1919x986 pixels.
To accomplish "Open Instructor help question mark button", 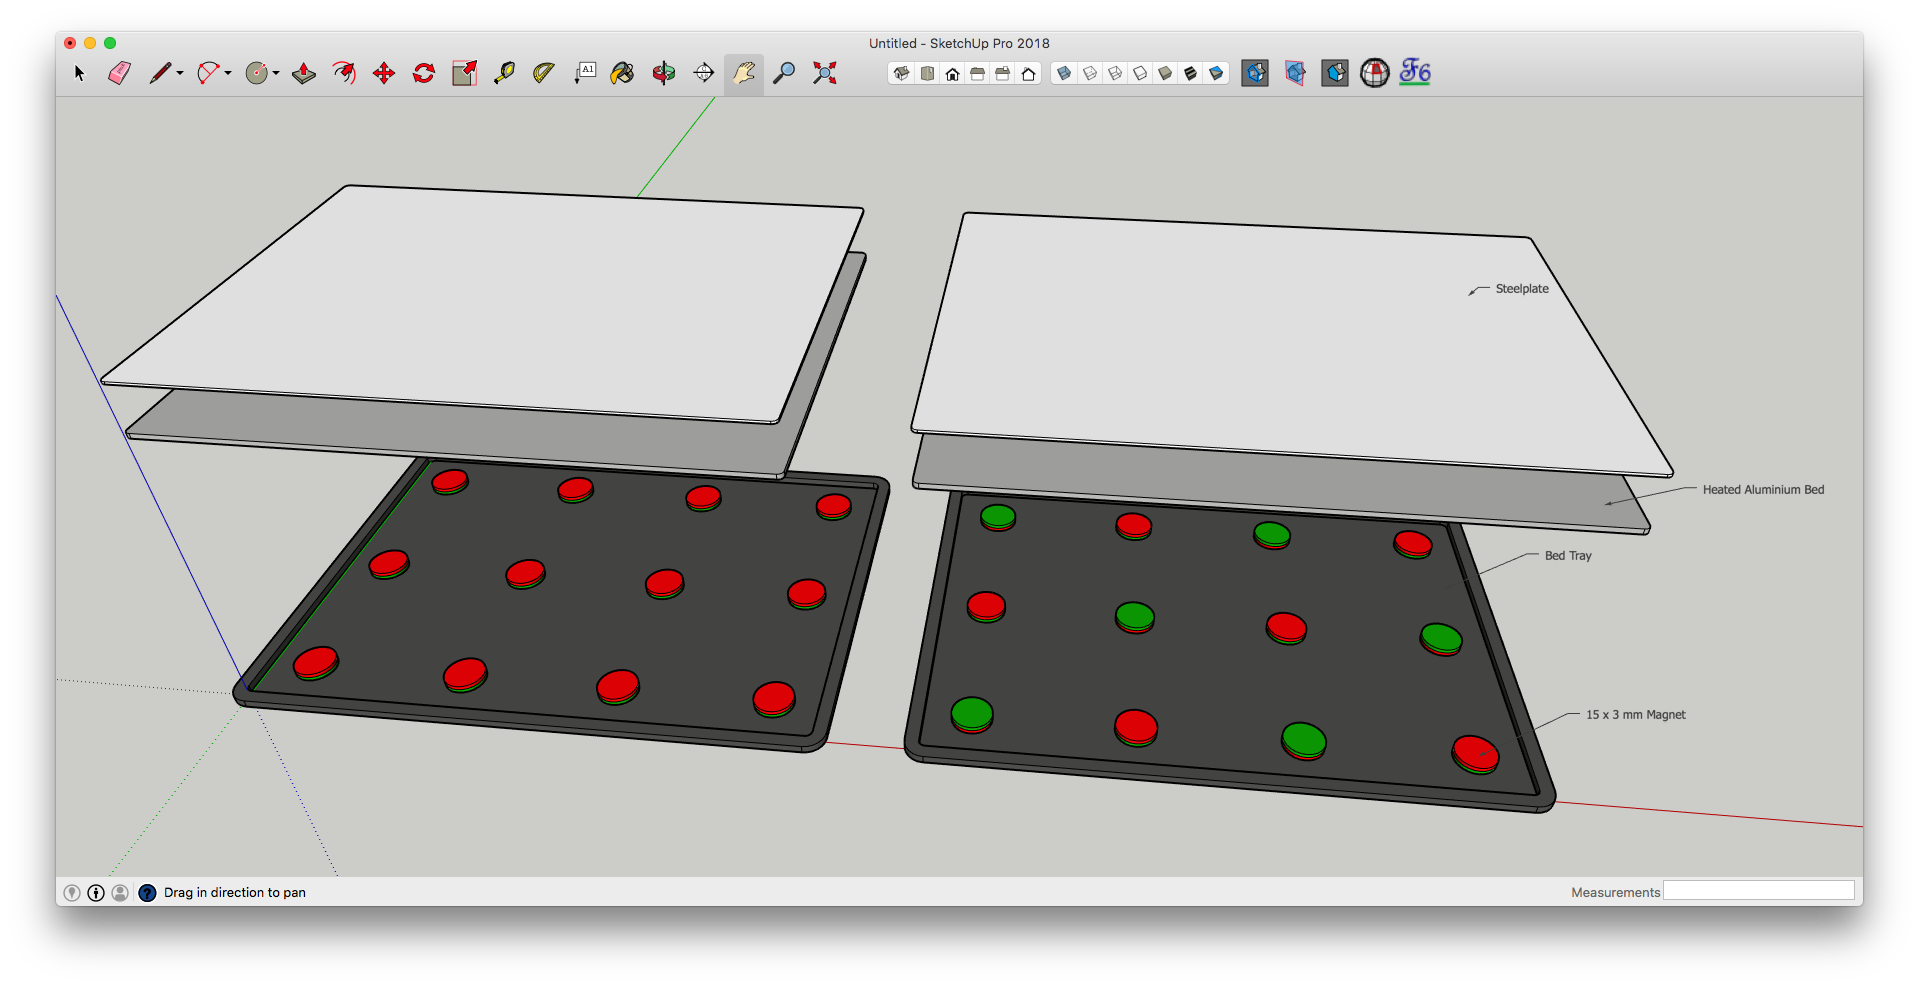I will (147, 893).
